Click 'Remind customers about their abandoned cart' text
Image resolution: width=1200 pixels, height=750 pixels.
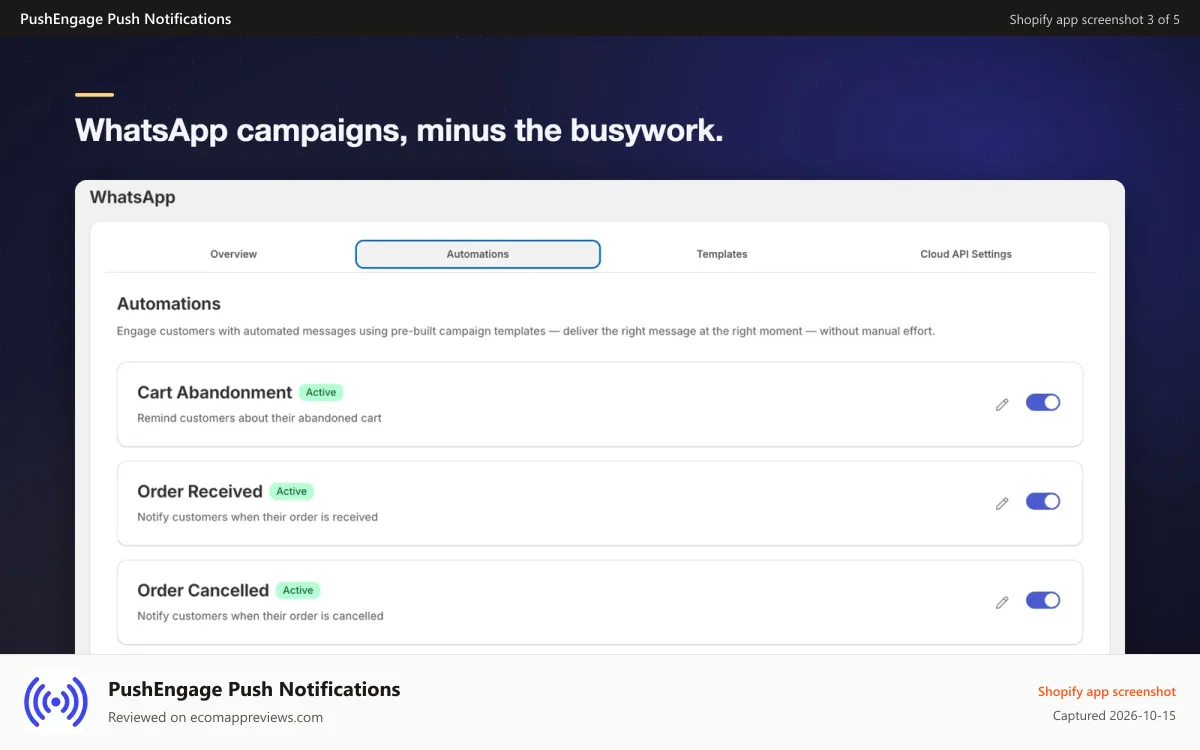259,418
